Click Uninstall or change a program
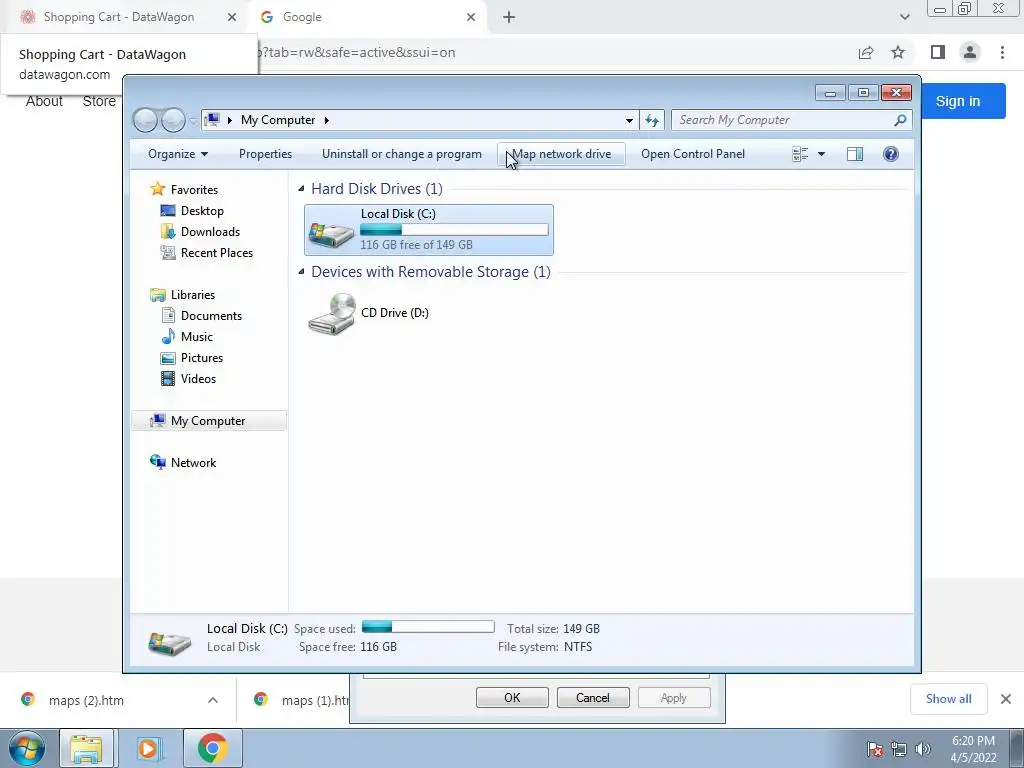The width and height of the screenshot is (1024, 768). click(x=402, y=154)
